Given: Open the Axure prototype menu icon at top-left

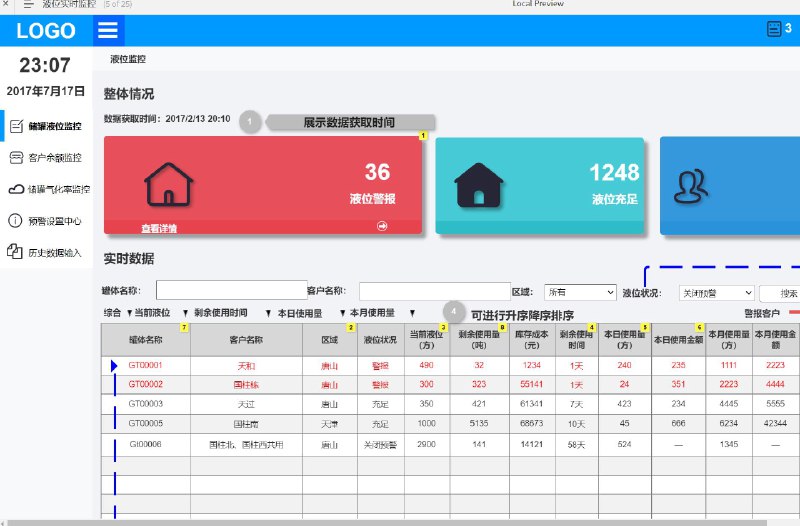Looking at the screenshot, I should tap(29, 4).
